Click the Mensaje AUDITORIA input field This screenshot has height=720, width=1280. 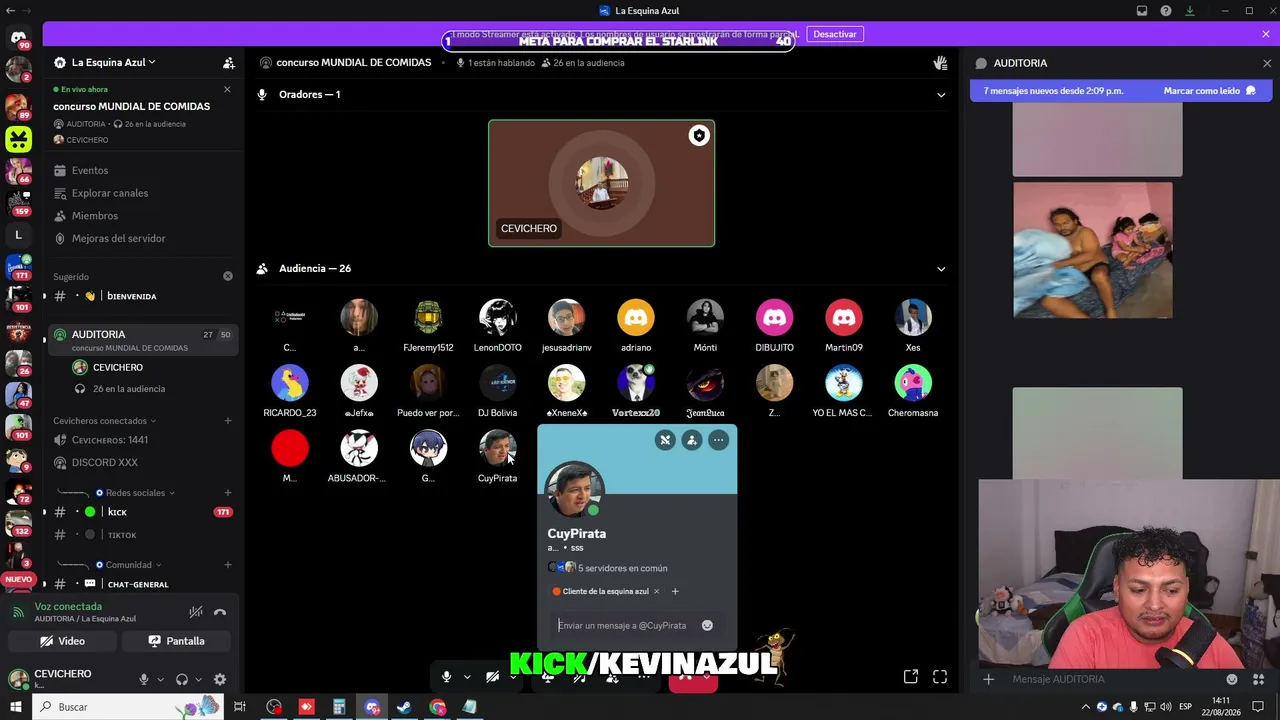(1110, 679)
